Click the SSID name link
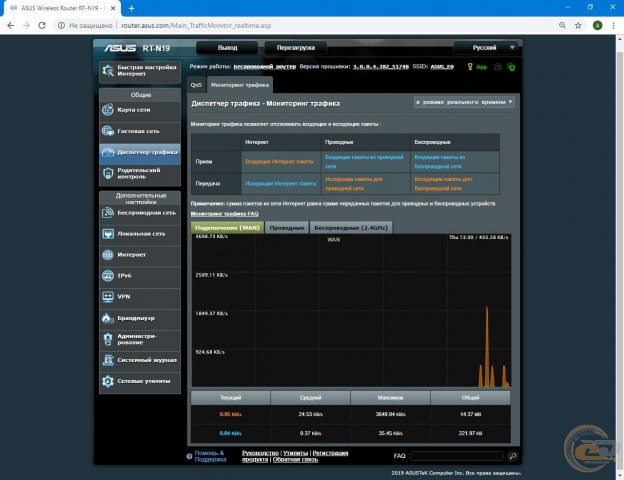The width and height of the screenshot is (624, 480). [x=442, y=66]
